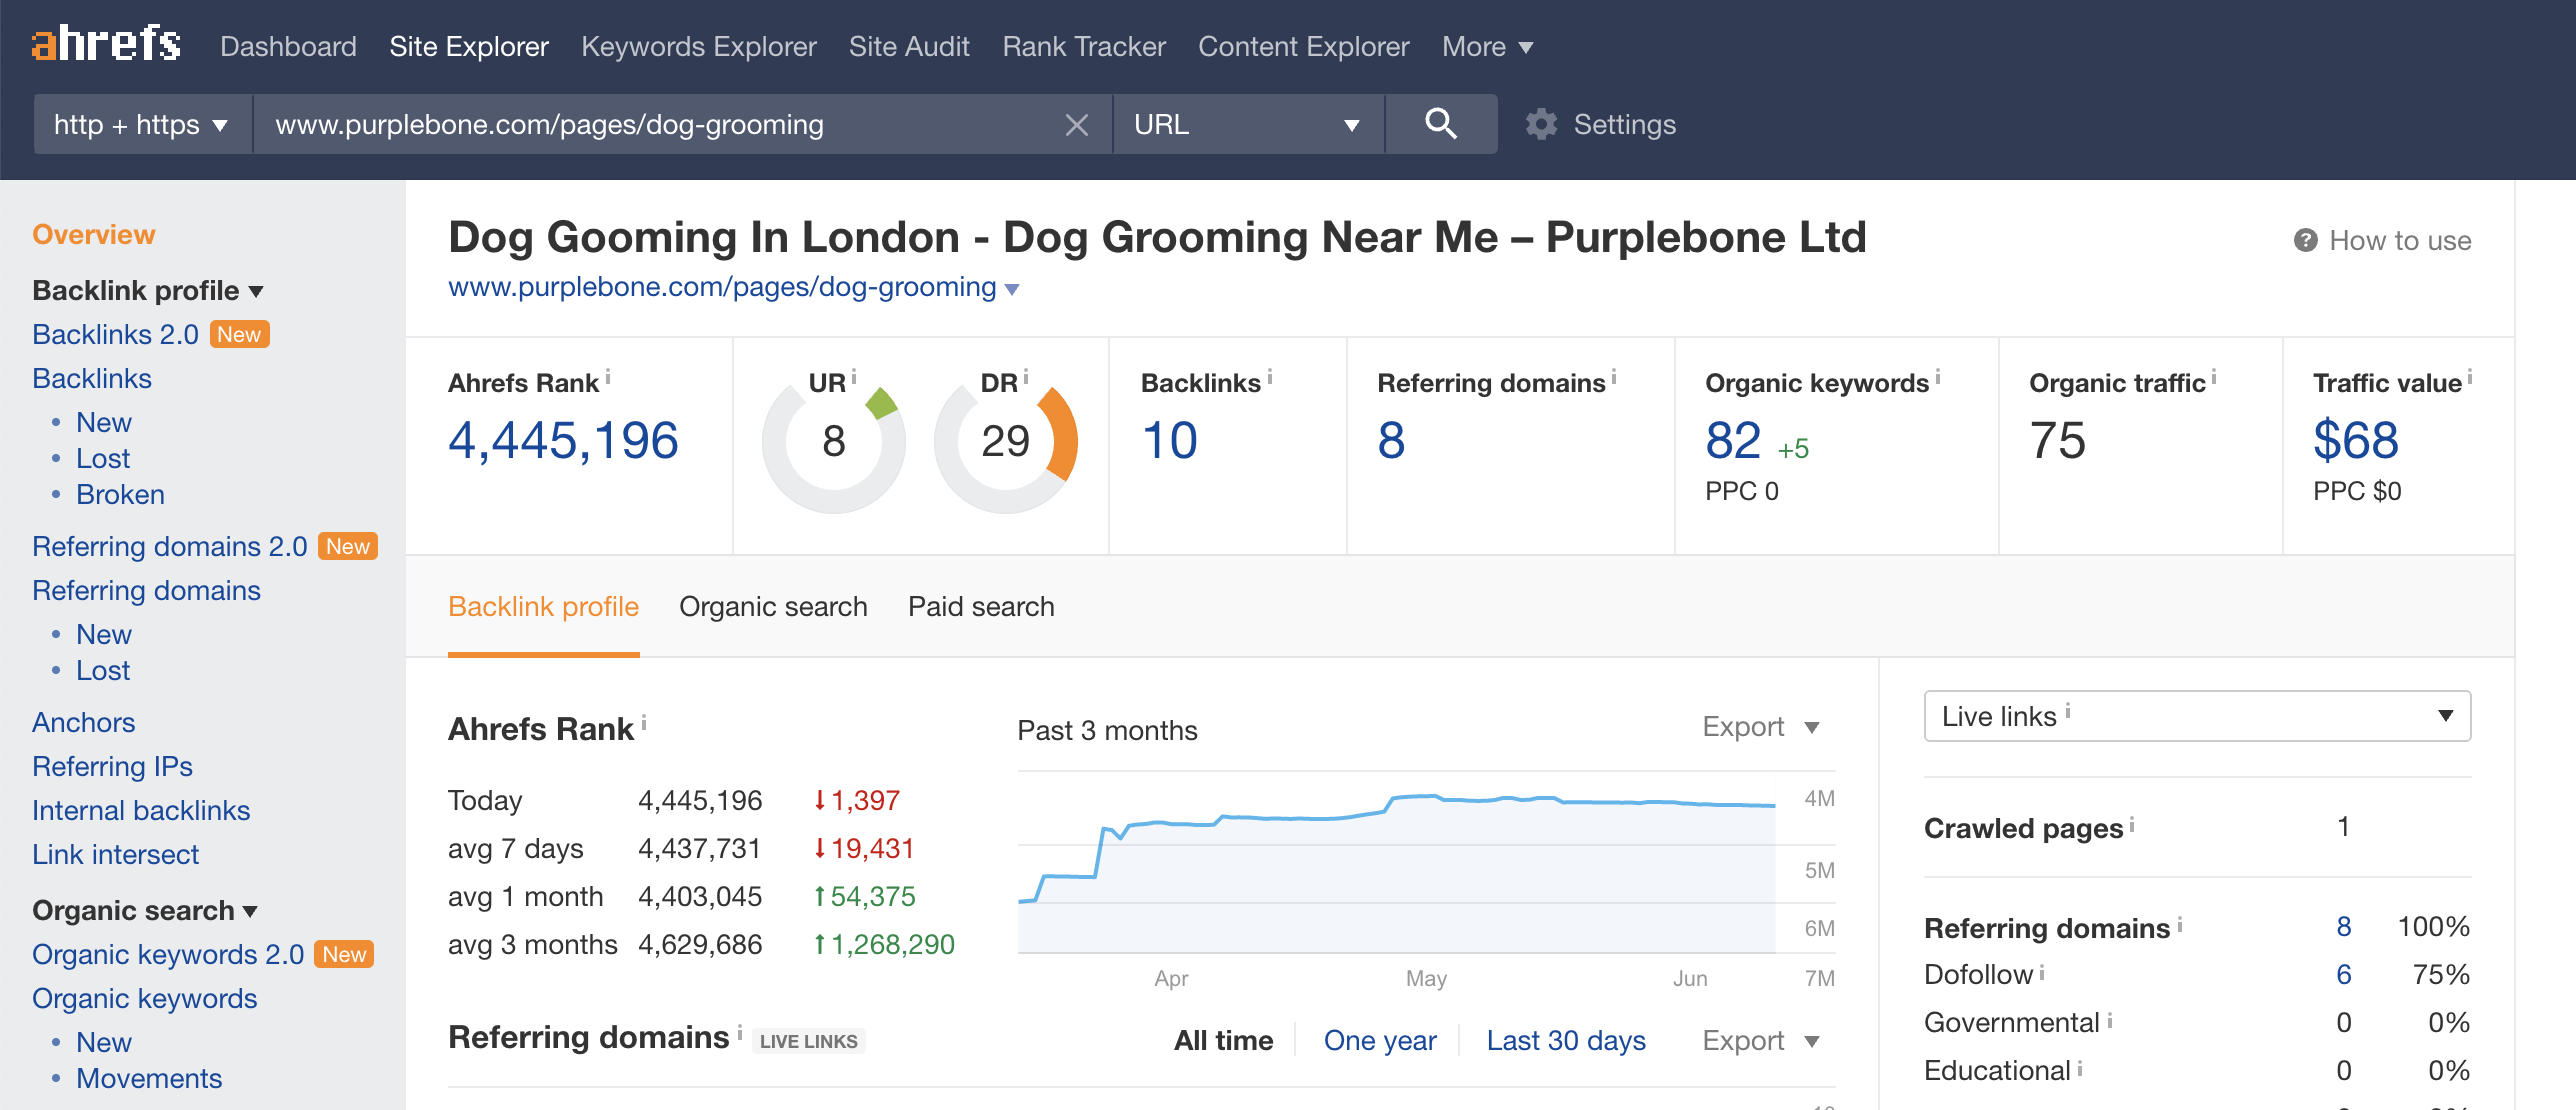2576x1110 pixels.
Task: Switch to the Paid search tab
Action: 981,607
